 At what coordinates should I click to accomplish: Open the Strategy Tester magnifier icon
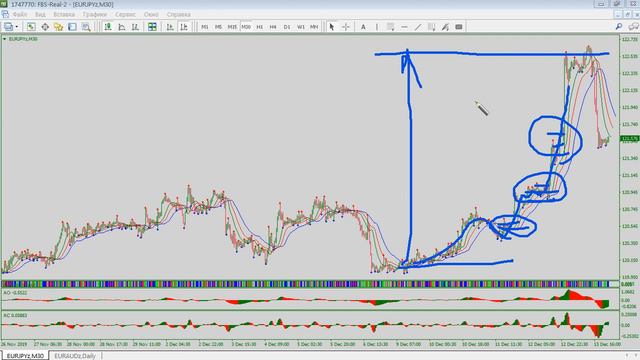pos(86,27)
